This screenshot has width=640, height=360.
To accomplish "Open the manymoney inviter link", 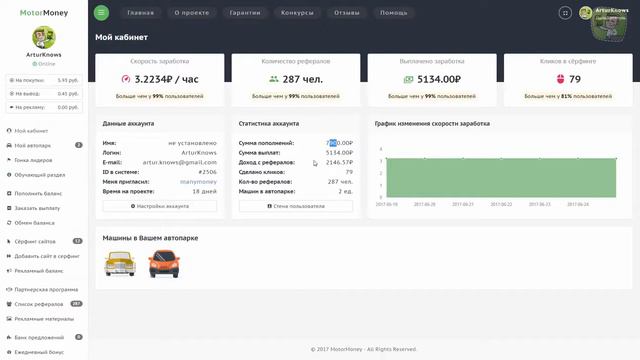I will pos(198,182).
